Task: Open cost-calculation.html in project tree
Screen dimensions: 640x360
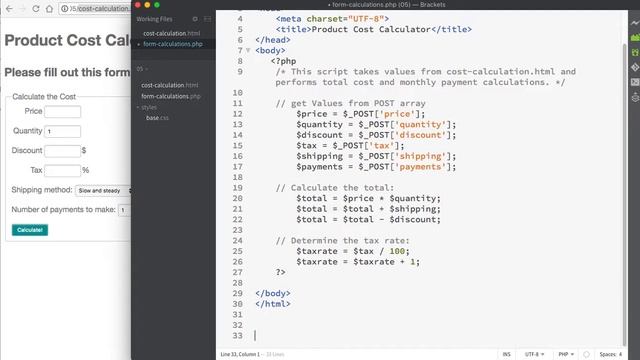Action: pos(170,85)
